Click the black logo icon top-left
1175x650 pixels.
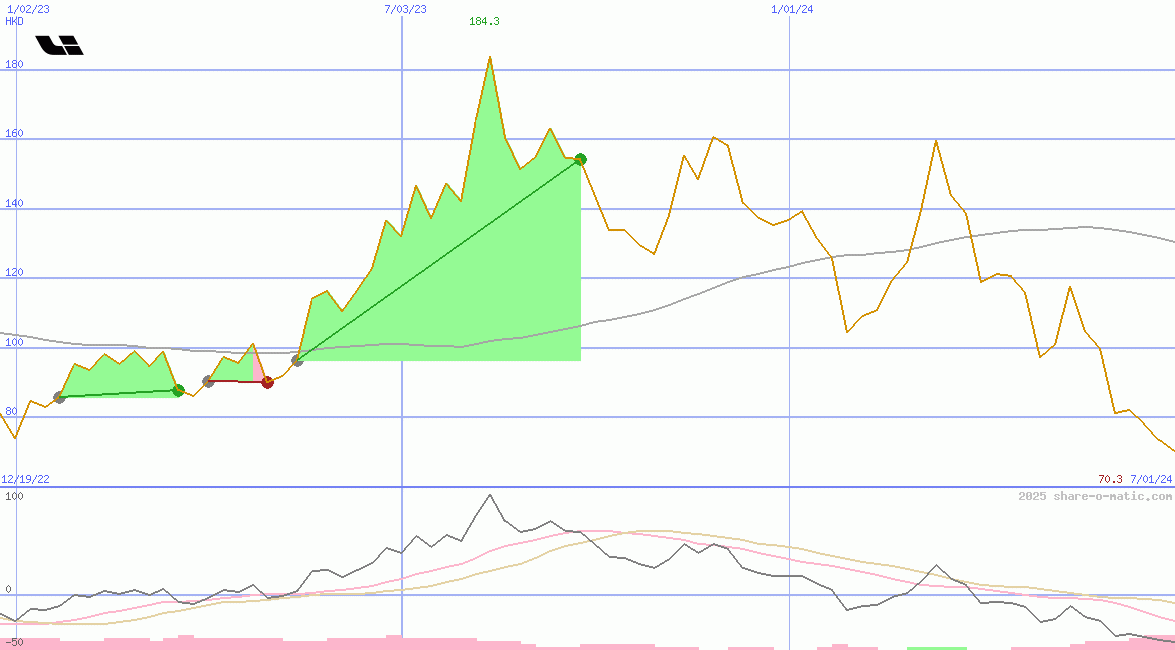coord(59,45)
